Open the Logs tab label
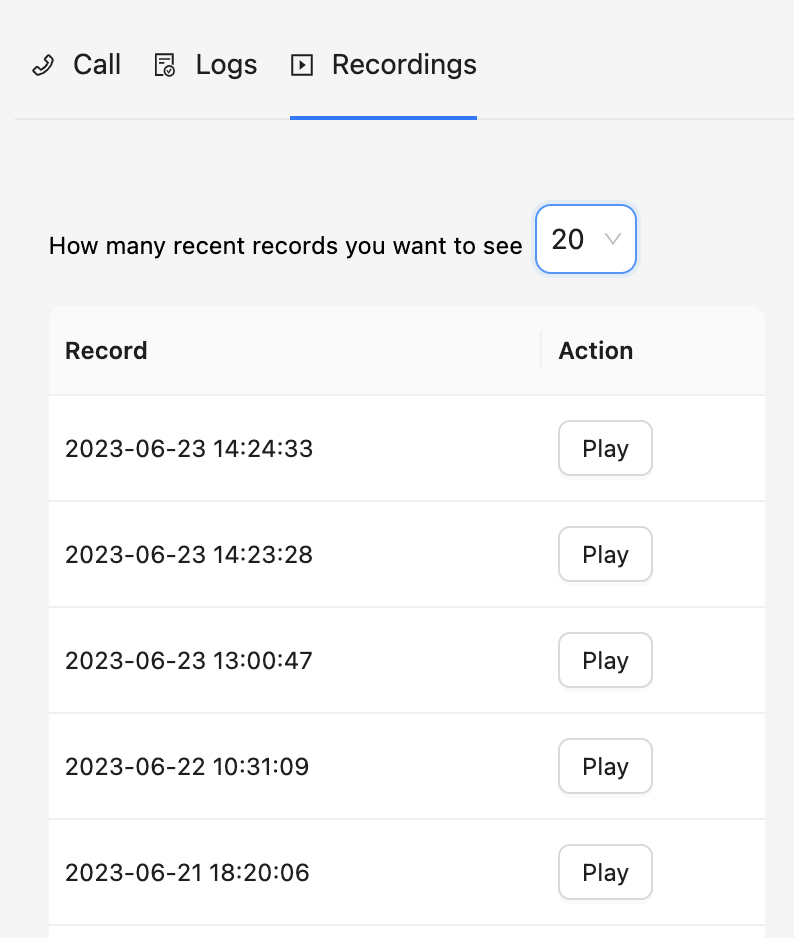Viewport: 794px width, 938px height. pos(226,65)
